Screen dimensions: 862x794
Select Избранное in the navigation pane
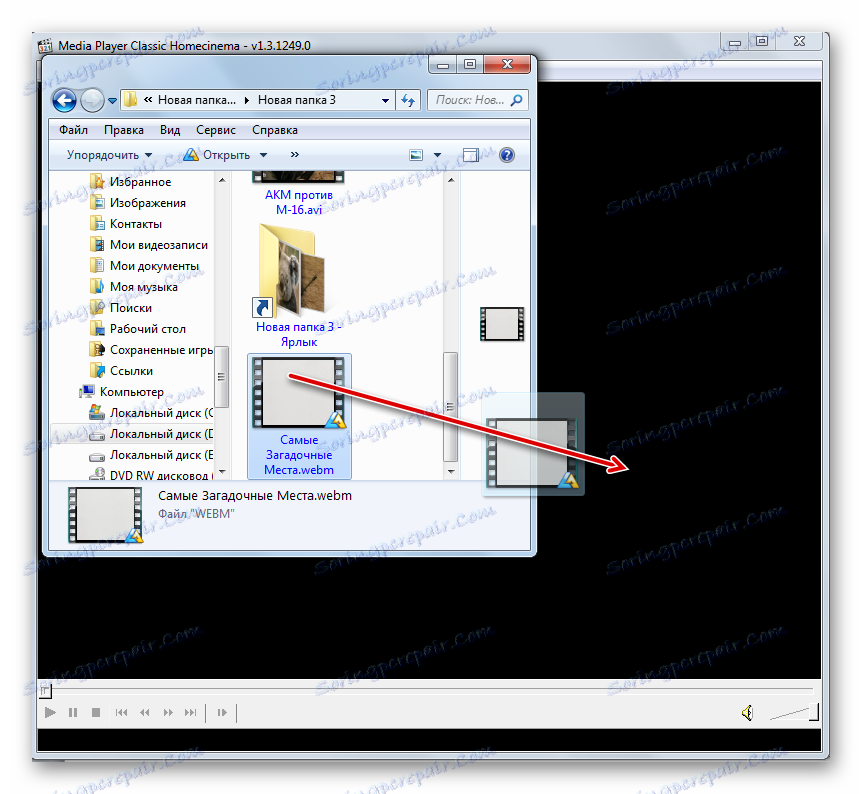pyautogui.click(x=131, y=181)
